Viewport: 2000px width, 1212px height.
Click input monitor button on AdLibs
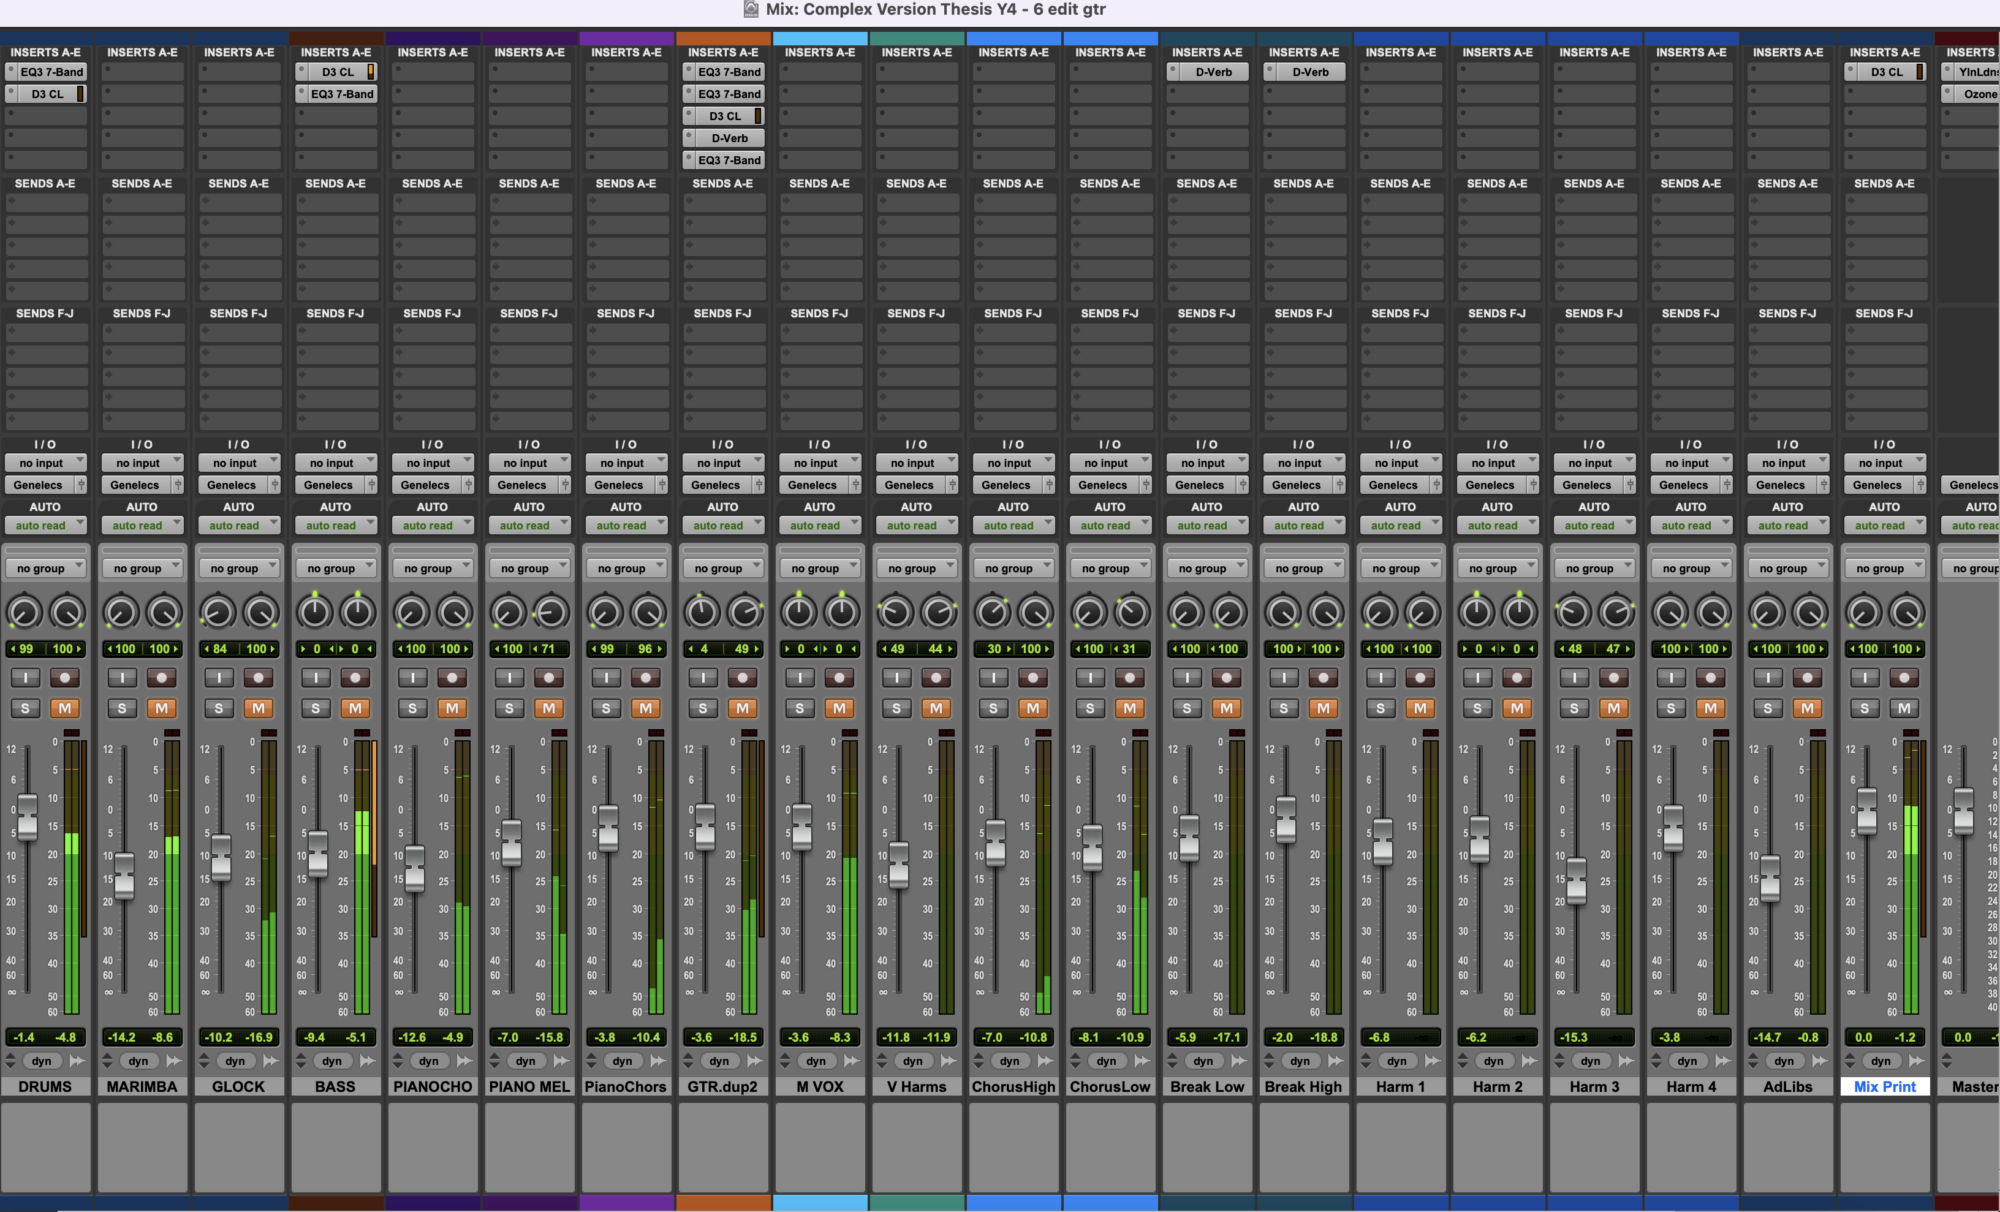point(1768,678)
